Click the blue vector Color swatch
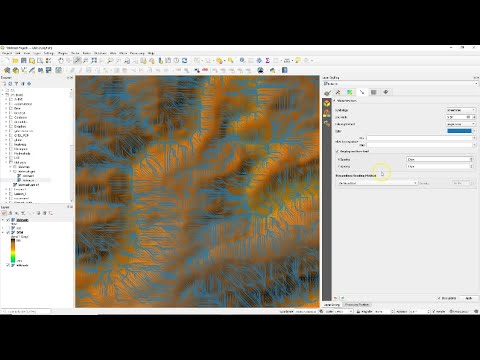 pos(459,131)
